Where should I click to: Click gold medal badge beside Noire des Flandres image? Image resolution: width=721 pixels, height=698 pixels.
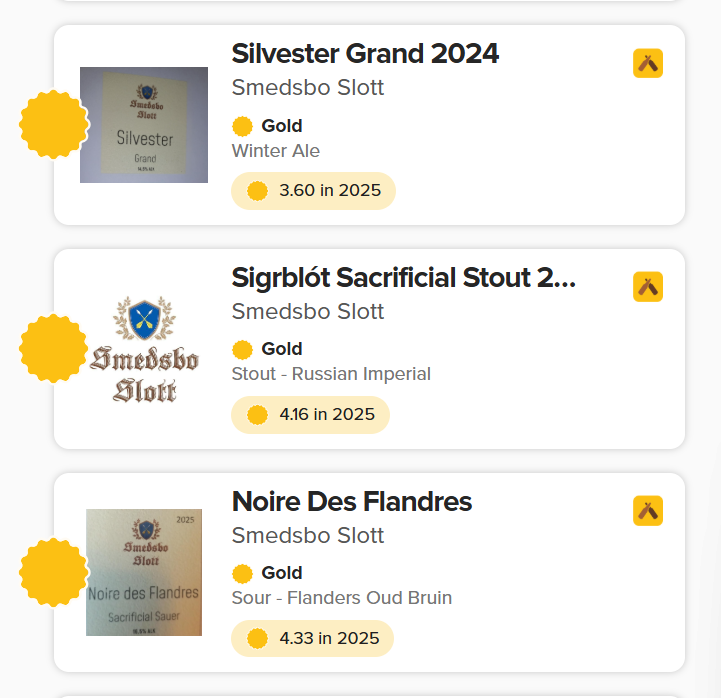[x=52, y=573]
